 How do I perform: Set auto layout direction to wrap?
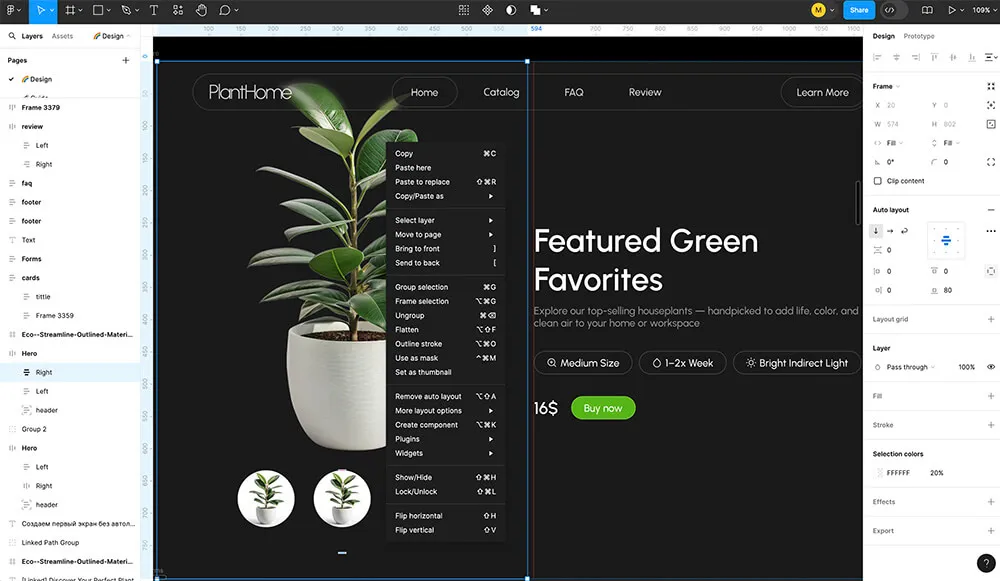click(904, 231)
